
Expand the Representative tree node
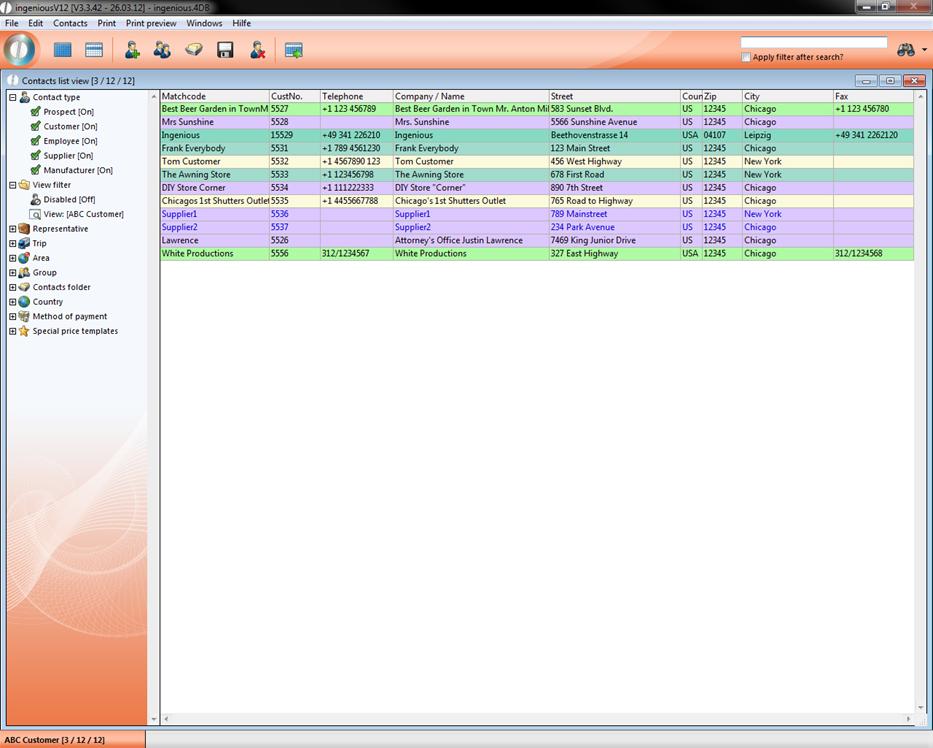(13, 229)
